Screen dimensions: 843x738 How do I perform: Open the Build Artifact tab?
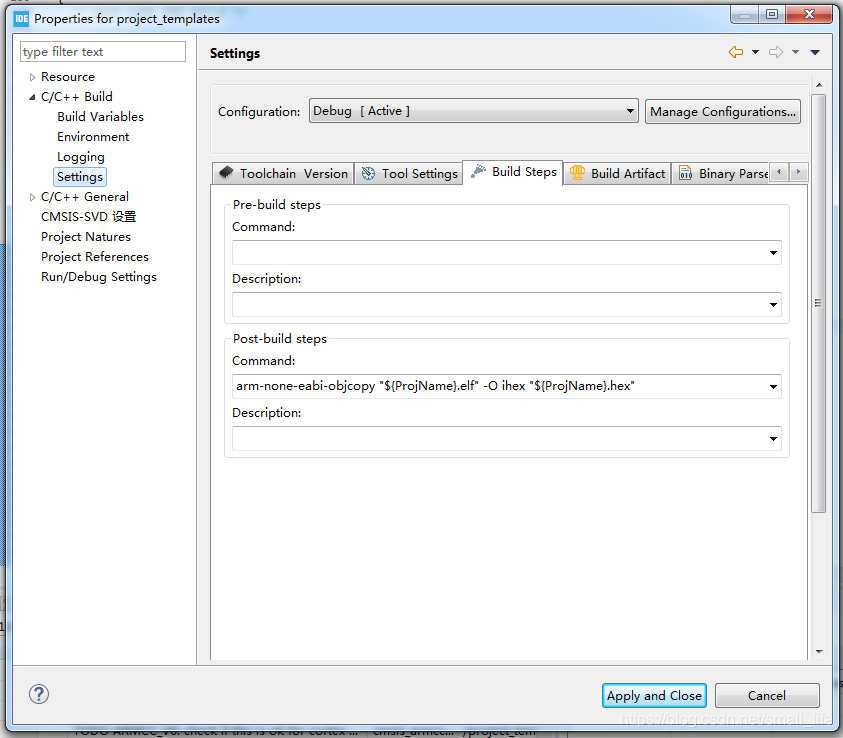pos(617,174)
